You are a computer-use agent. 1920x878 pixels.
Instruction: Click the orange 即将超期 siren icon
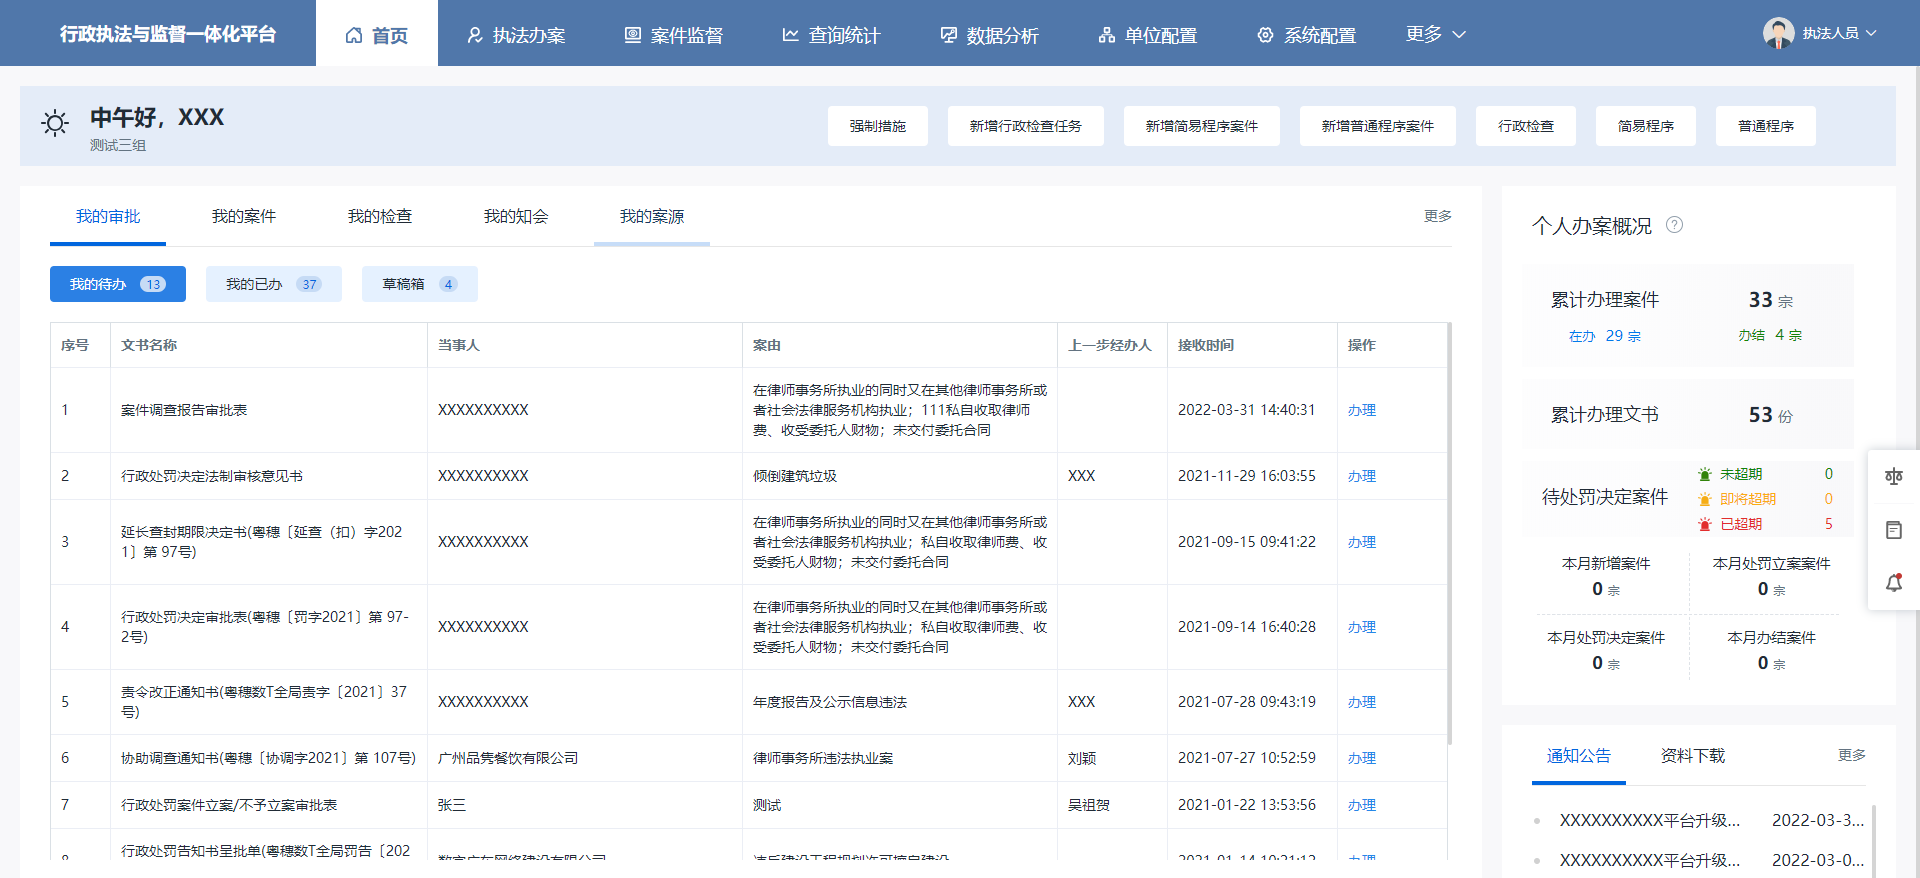[x=1705, y=499]
